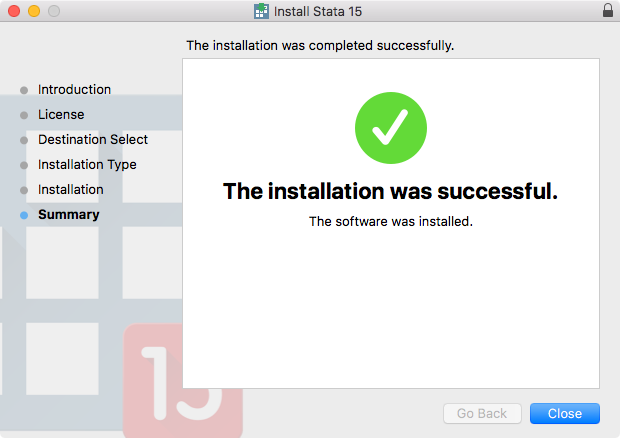Minimize the installer with the yellow button
This screenshot has width=620, height=438.
(x=34, y=11)
